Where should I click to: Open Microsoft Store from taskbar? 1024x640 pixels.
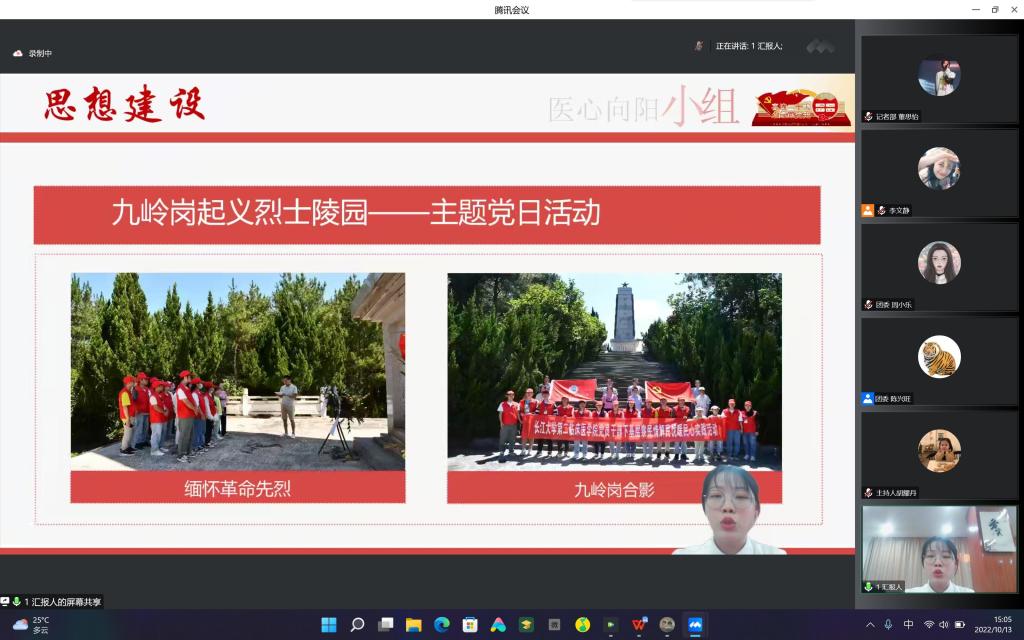point(470,625)
